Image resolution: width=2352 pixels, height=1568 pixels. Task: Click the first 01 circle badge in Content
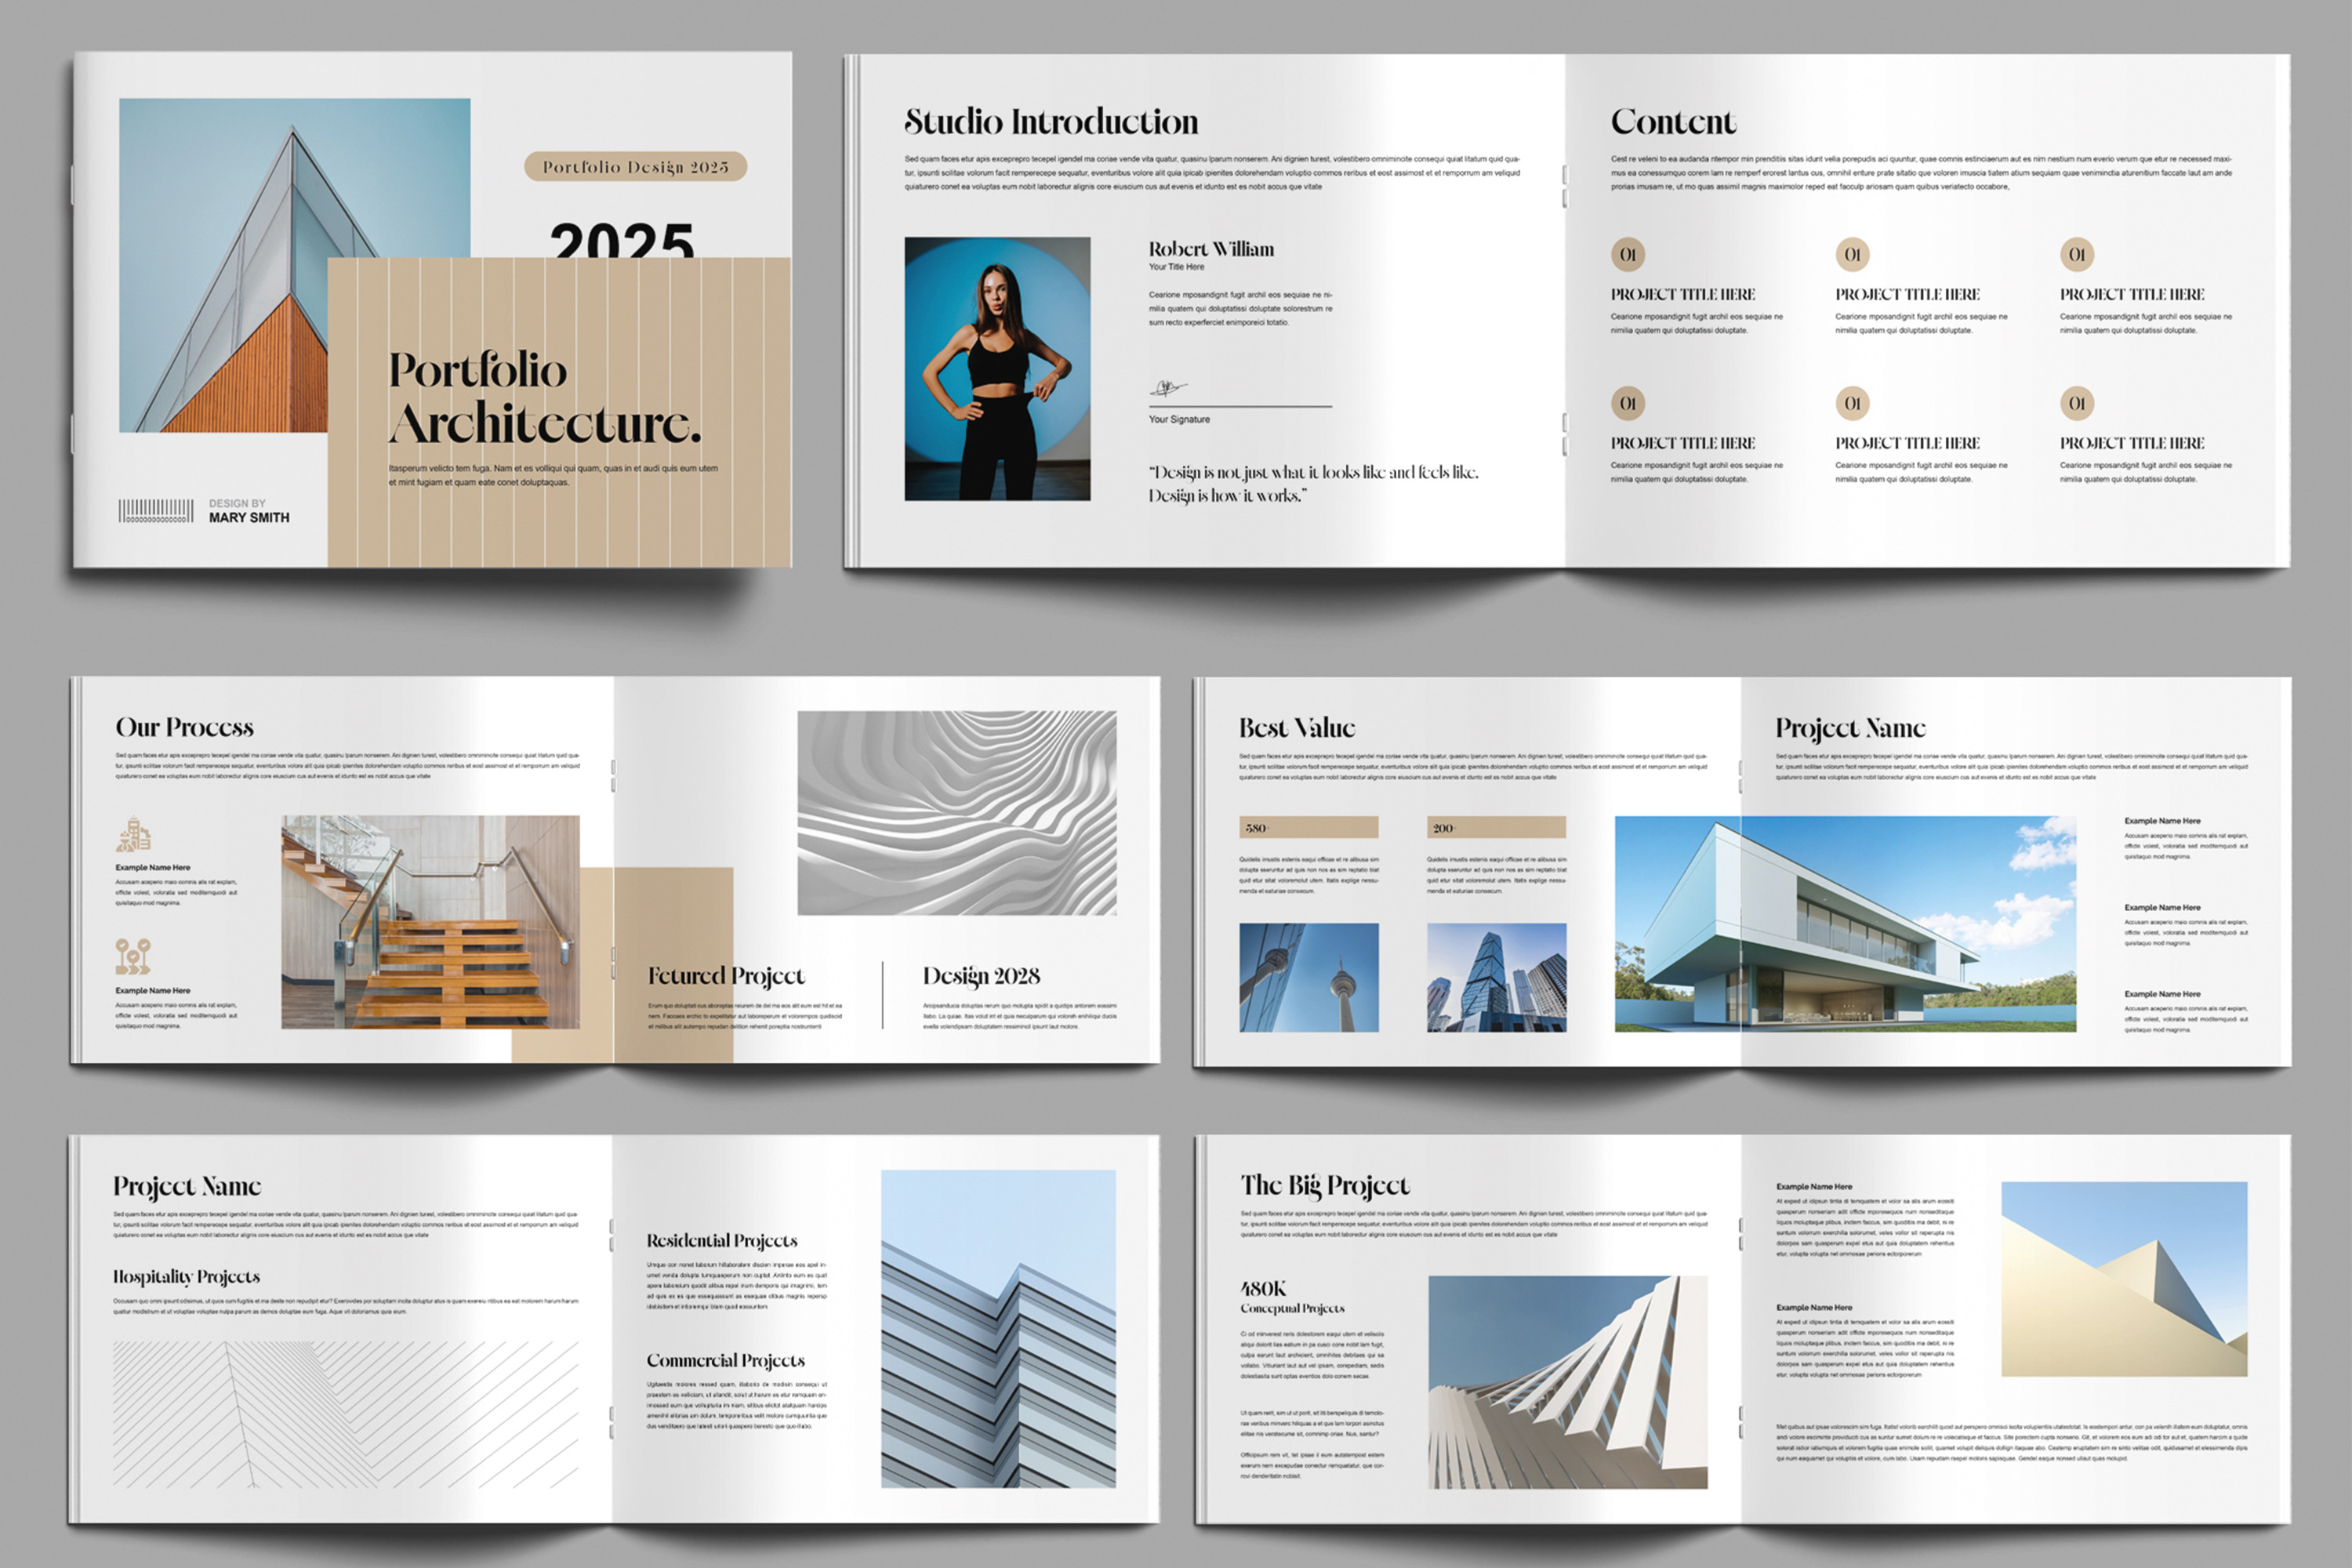(x=1627, y=254)
